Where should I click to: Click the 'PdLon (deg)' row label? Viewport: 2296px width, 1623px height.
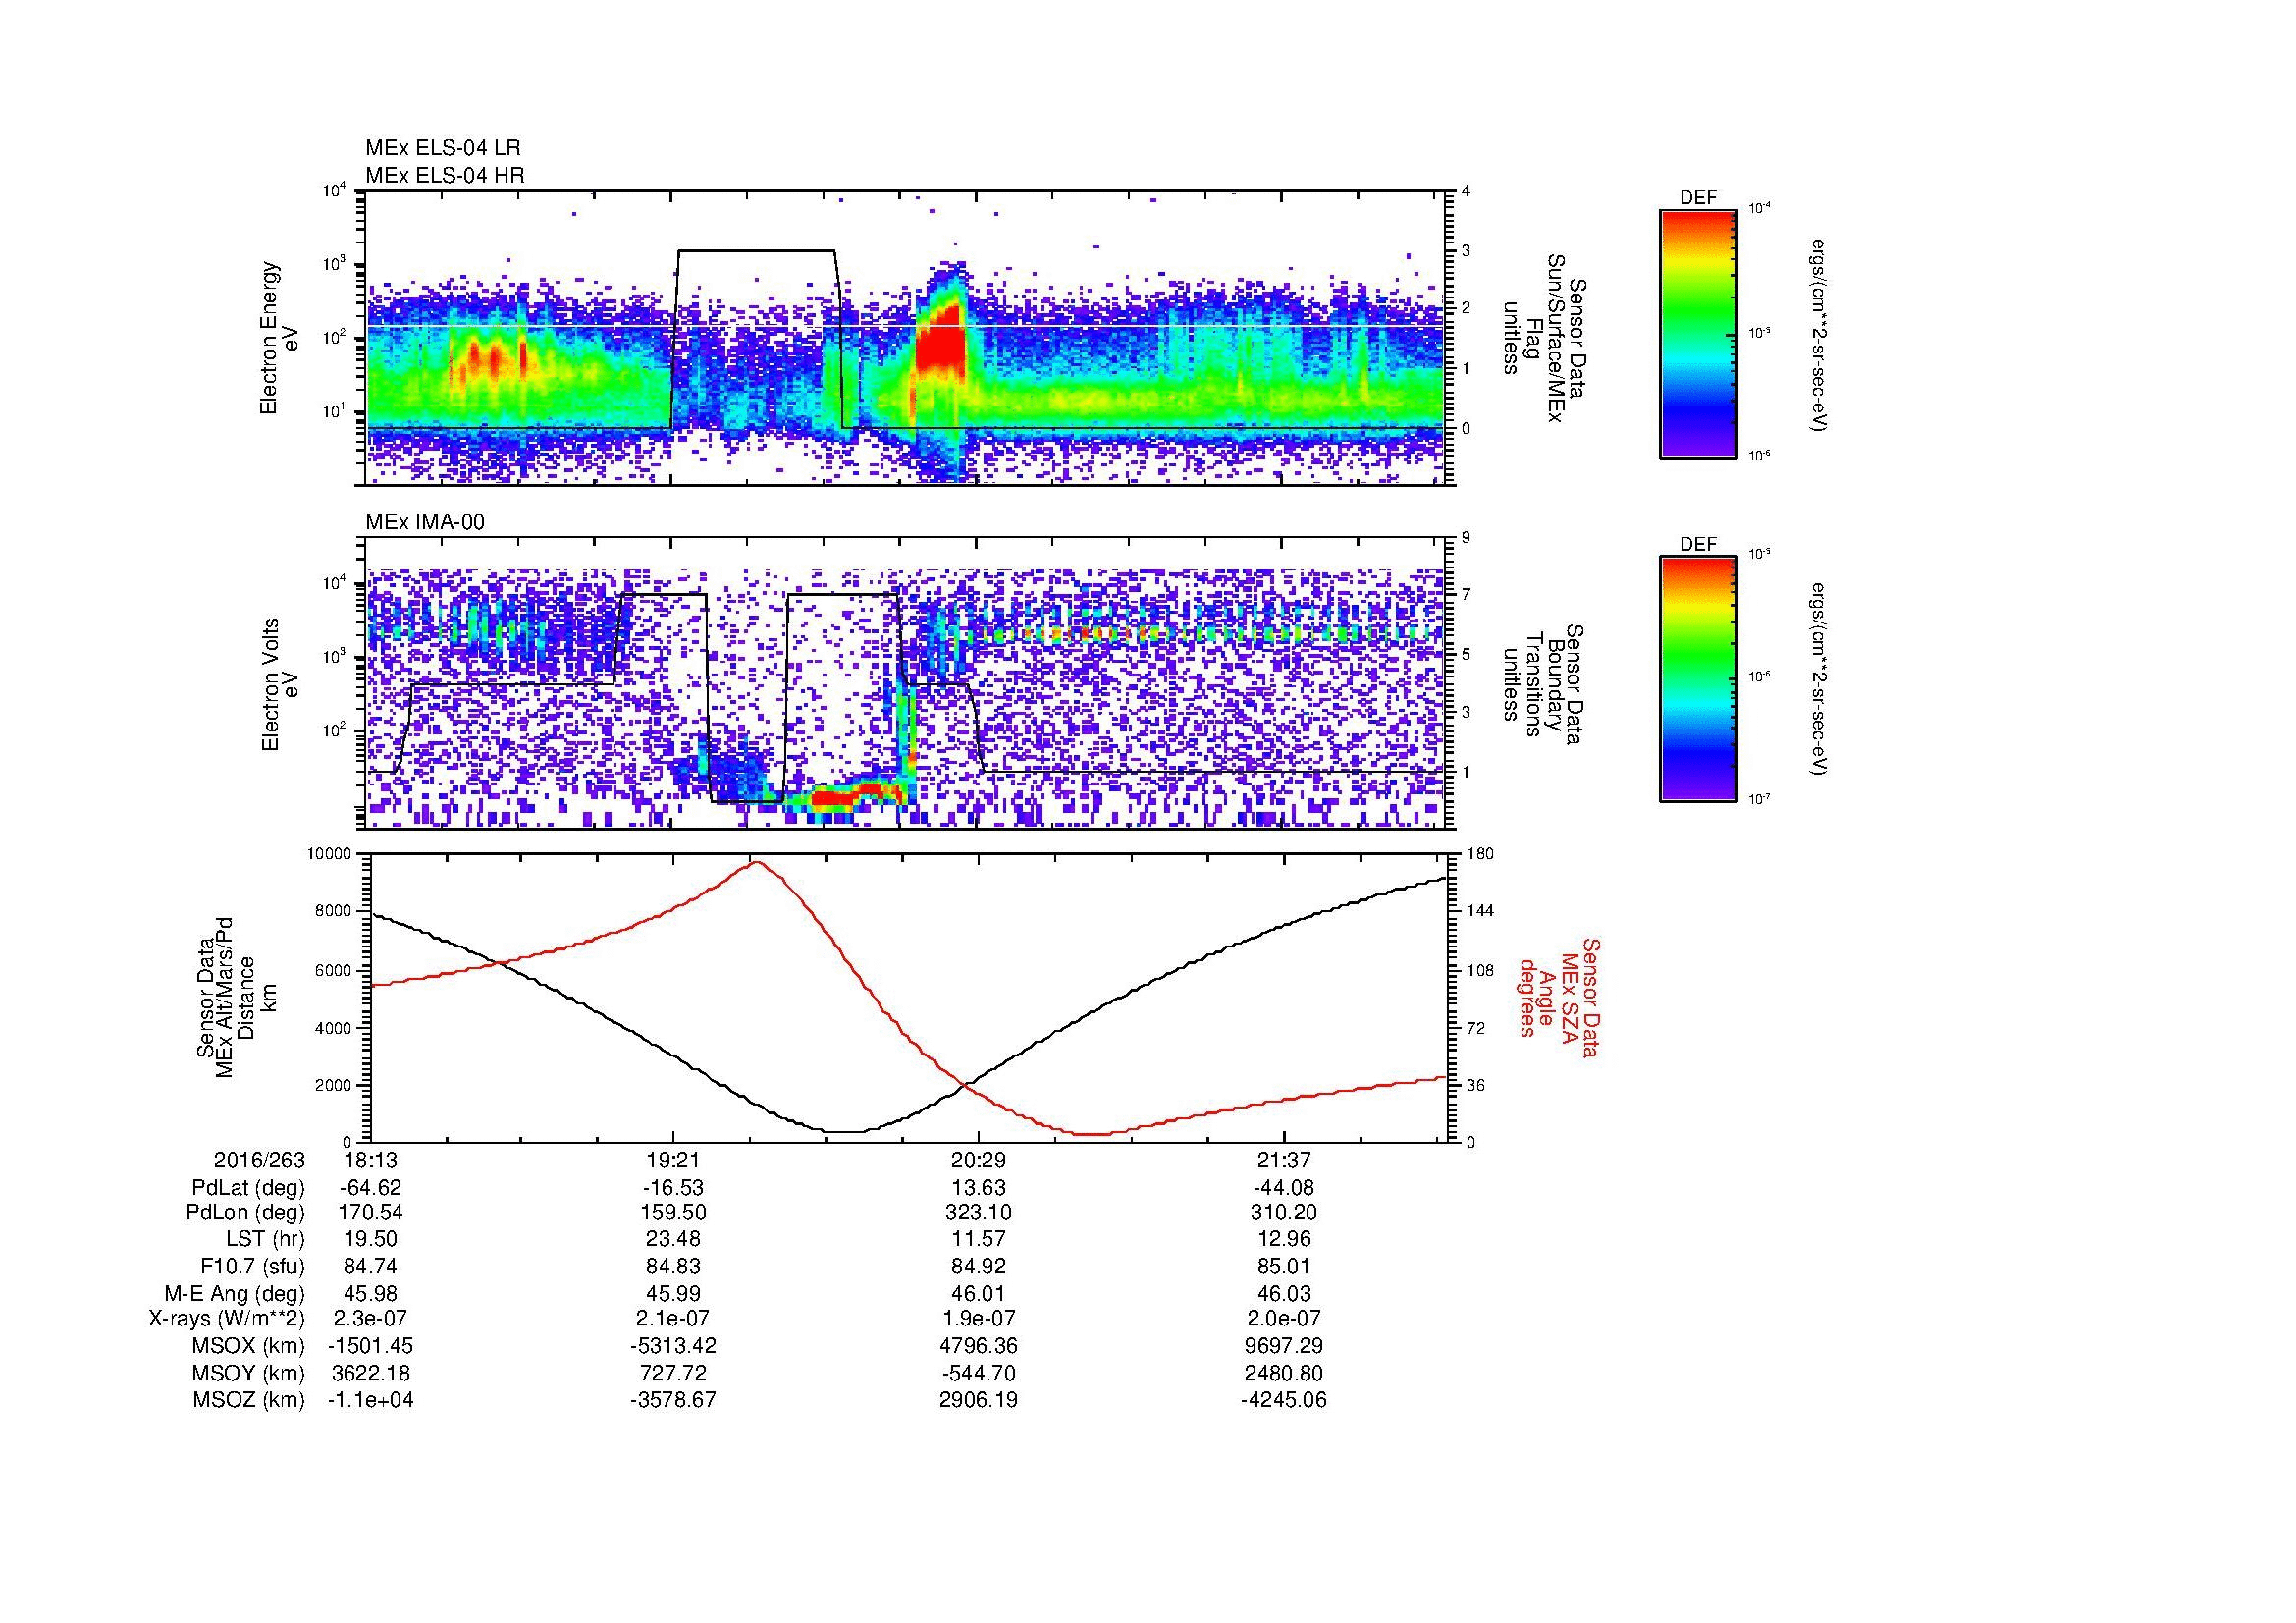point(246,1214)
